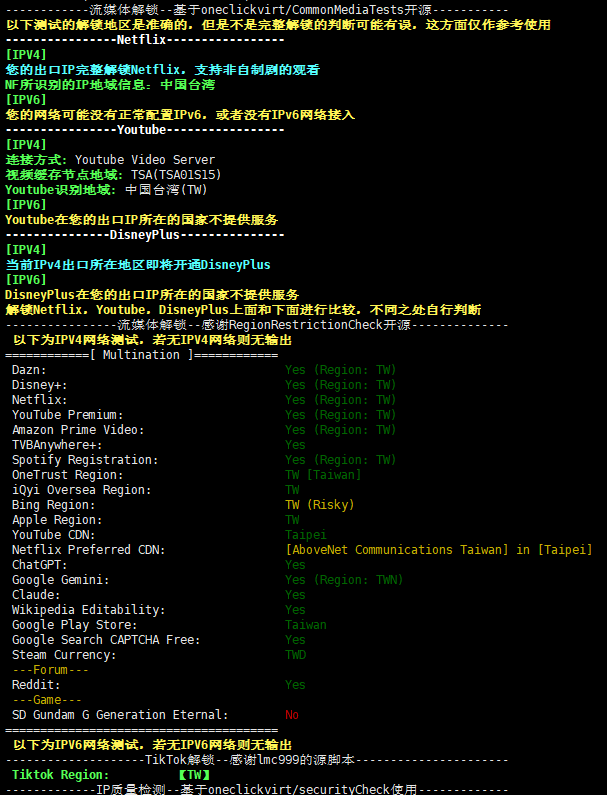Click the 【TW】 Tiktok region value

click(194, 775)
